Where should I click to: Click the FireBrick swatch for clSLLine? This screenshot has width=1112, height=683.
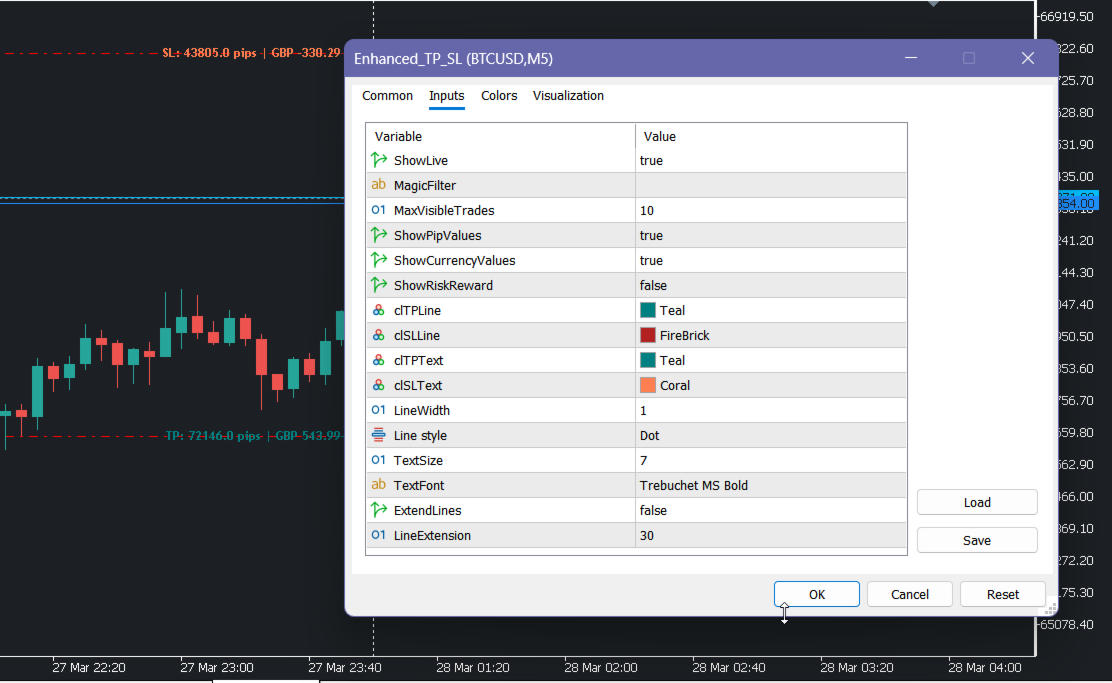[647, 335]
